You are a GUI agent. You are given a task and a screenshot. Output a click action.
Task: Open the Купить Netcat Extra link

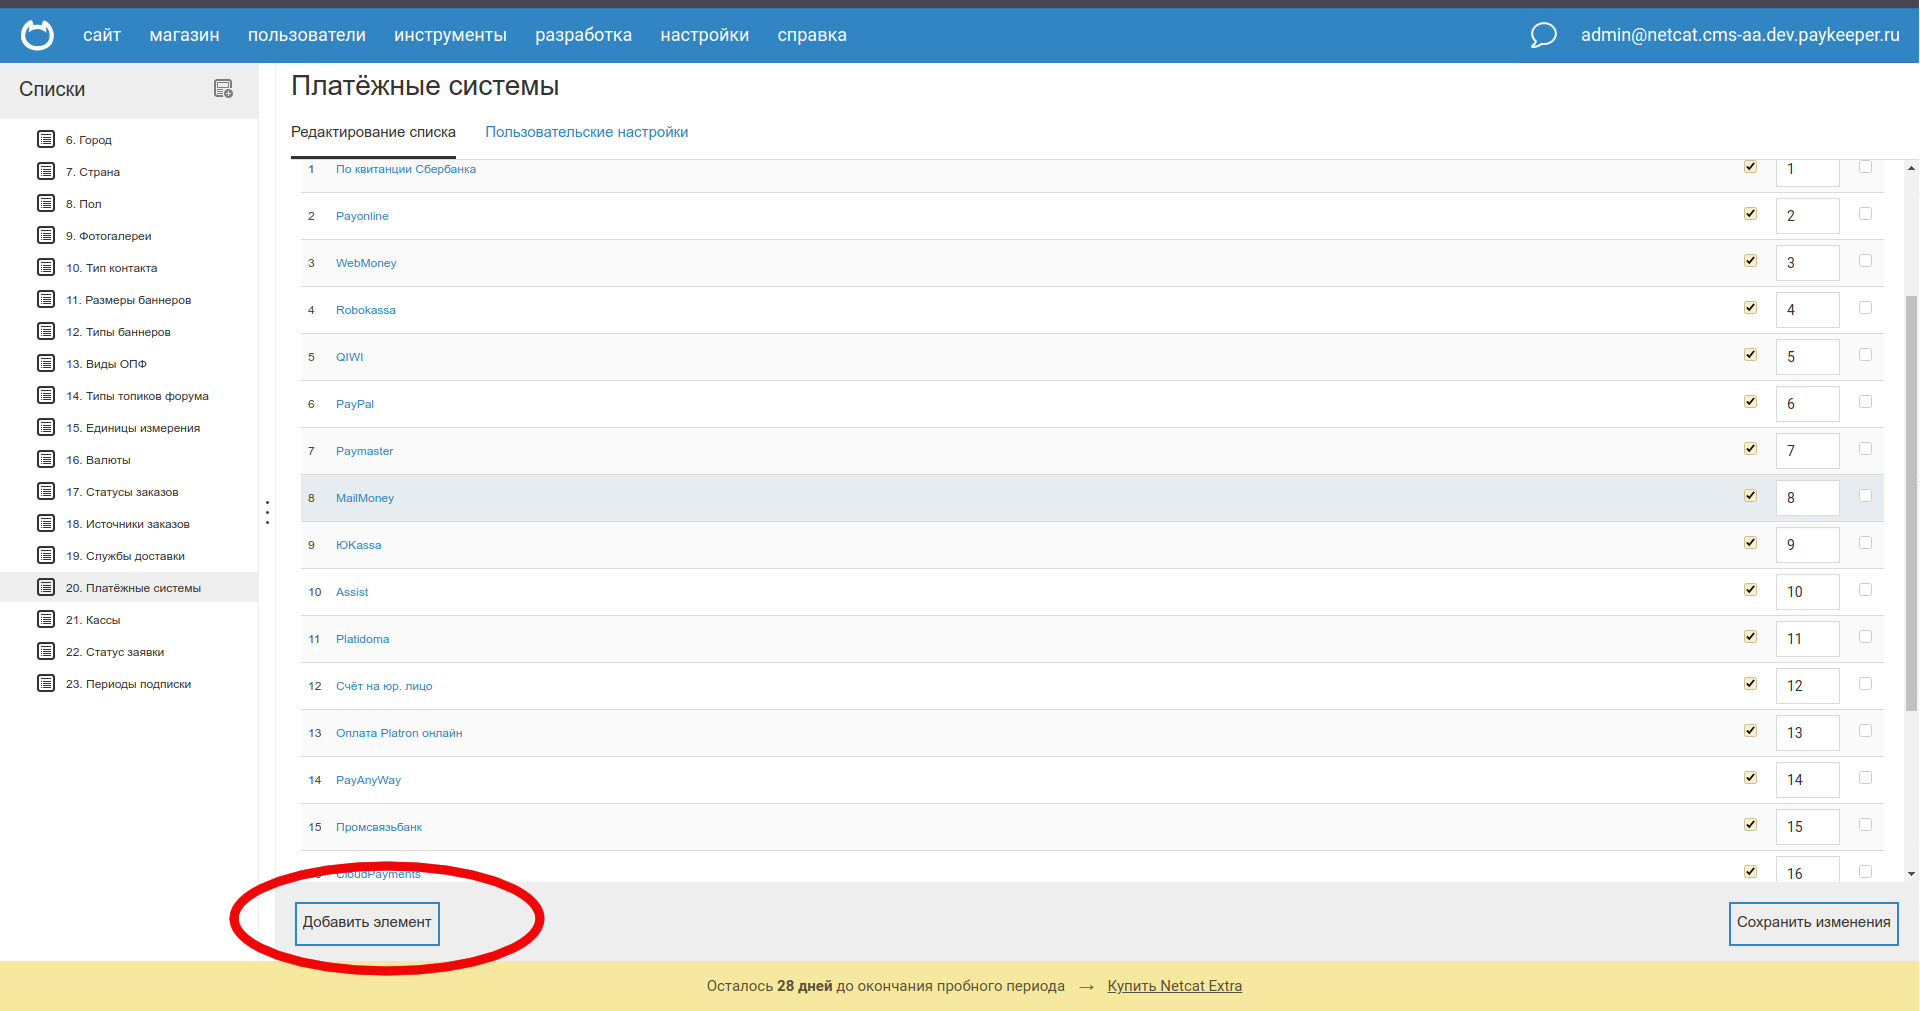click(x=1174, y=986)
